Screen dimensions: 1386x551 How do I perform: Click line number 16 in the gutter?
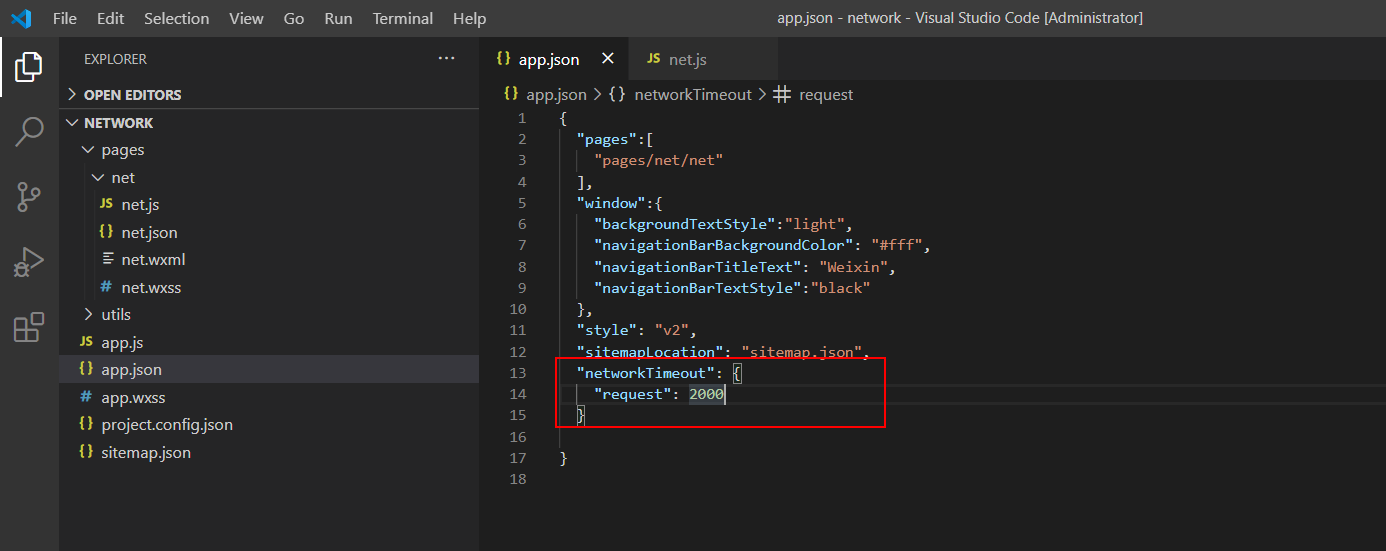click(x=517, y=437)
